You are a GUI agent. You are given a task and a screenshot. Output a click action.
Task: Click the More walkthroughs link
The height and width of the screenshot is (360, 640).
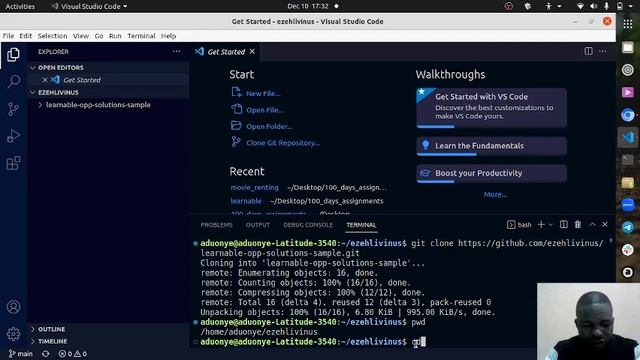495,195
